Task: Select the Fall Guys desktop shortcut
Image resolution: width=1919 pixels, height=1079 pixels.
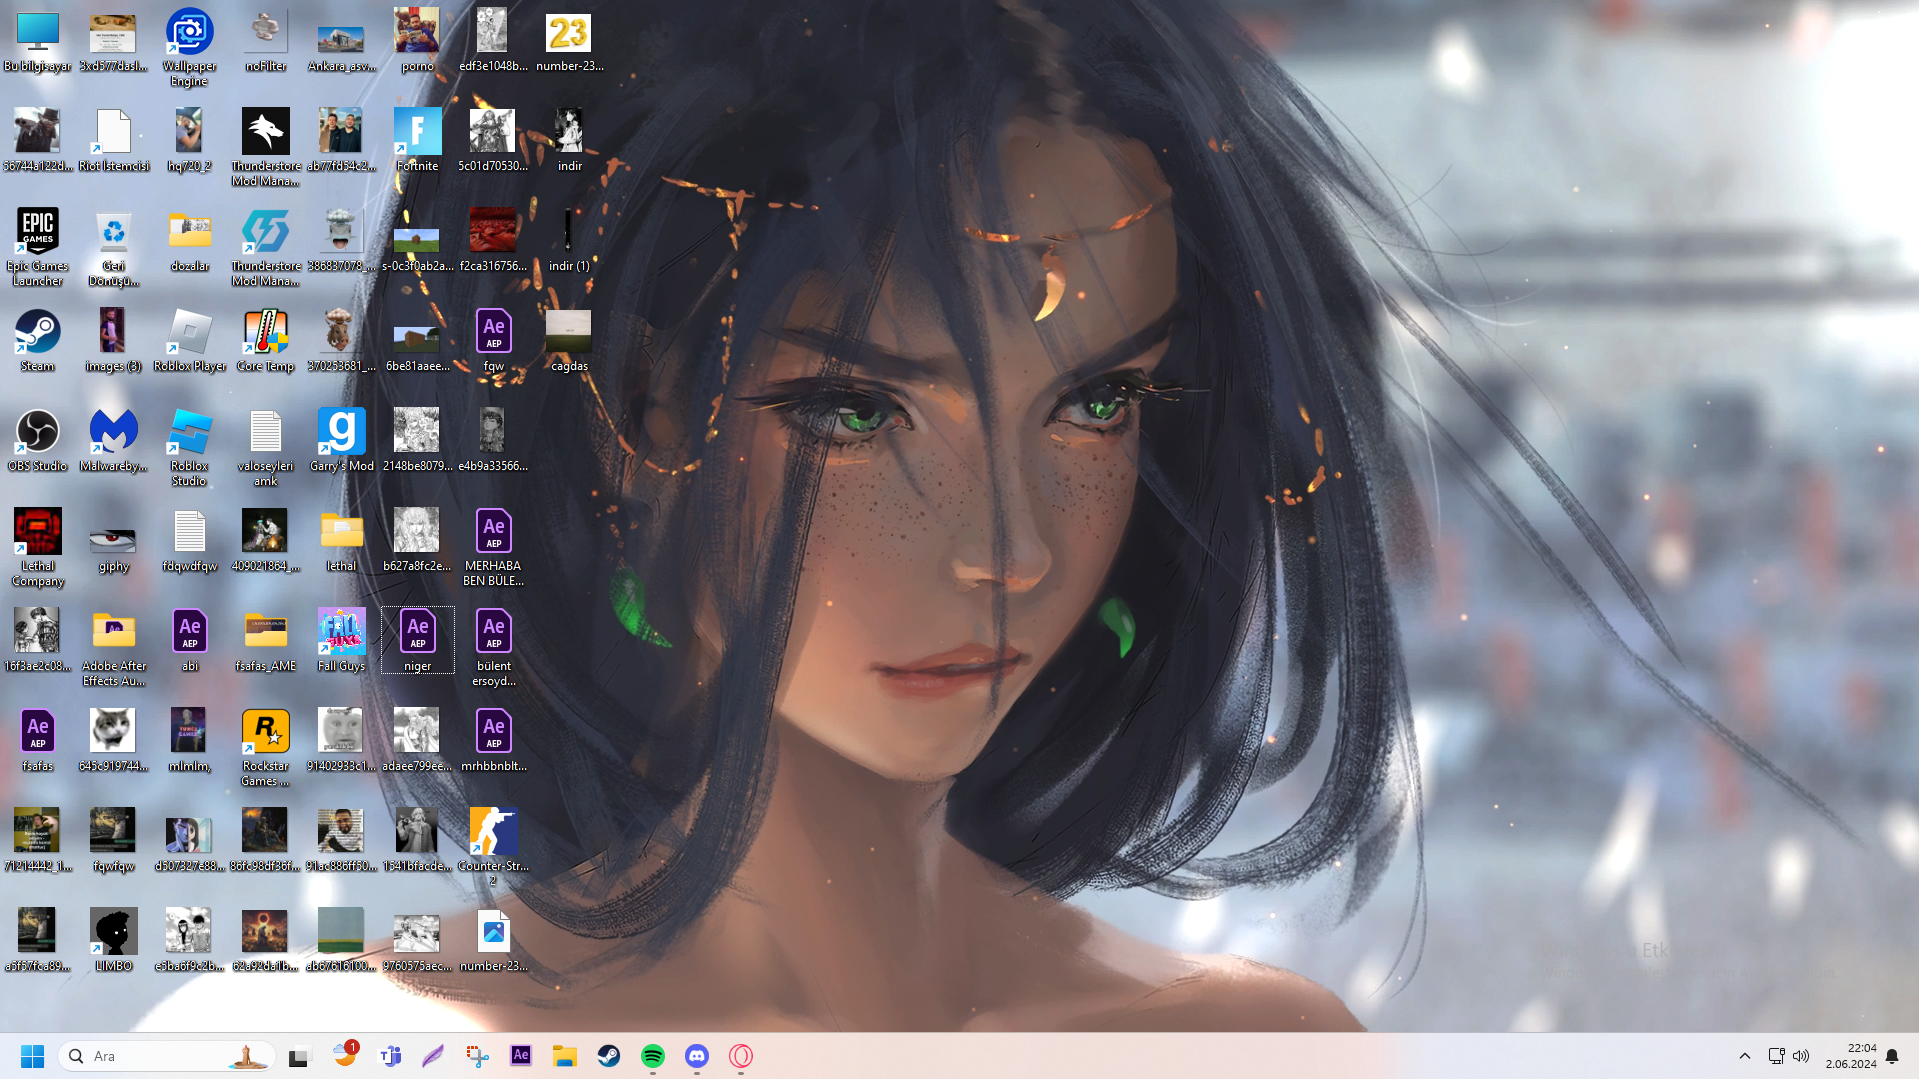Action: [342, 641]
